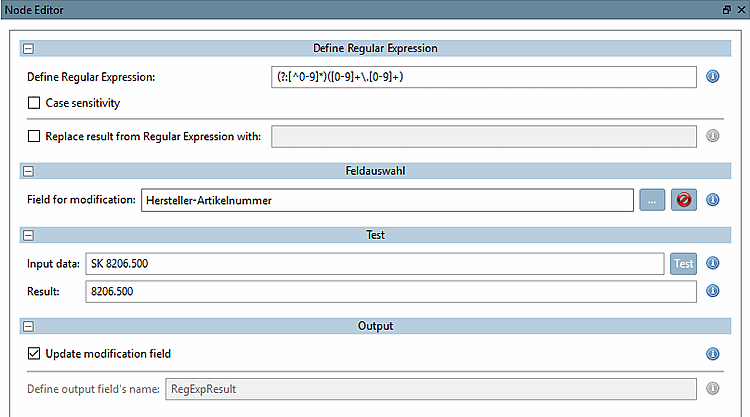
Task: Click the Define Regular Expression input field
Action: pos(483,77)
